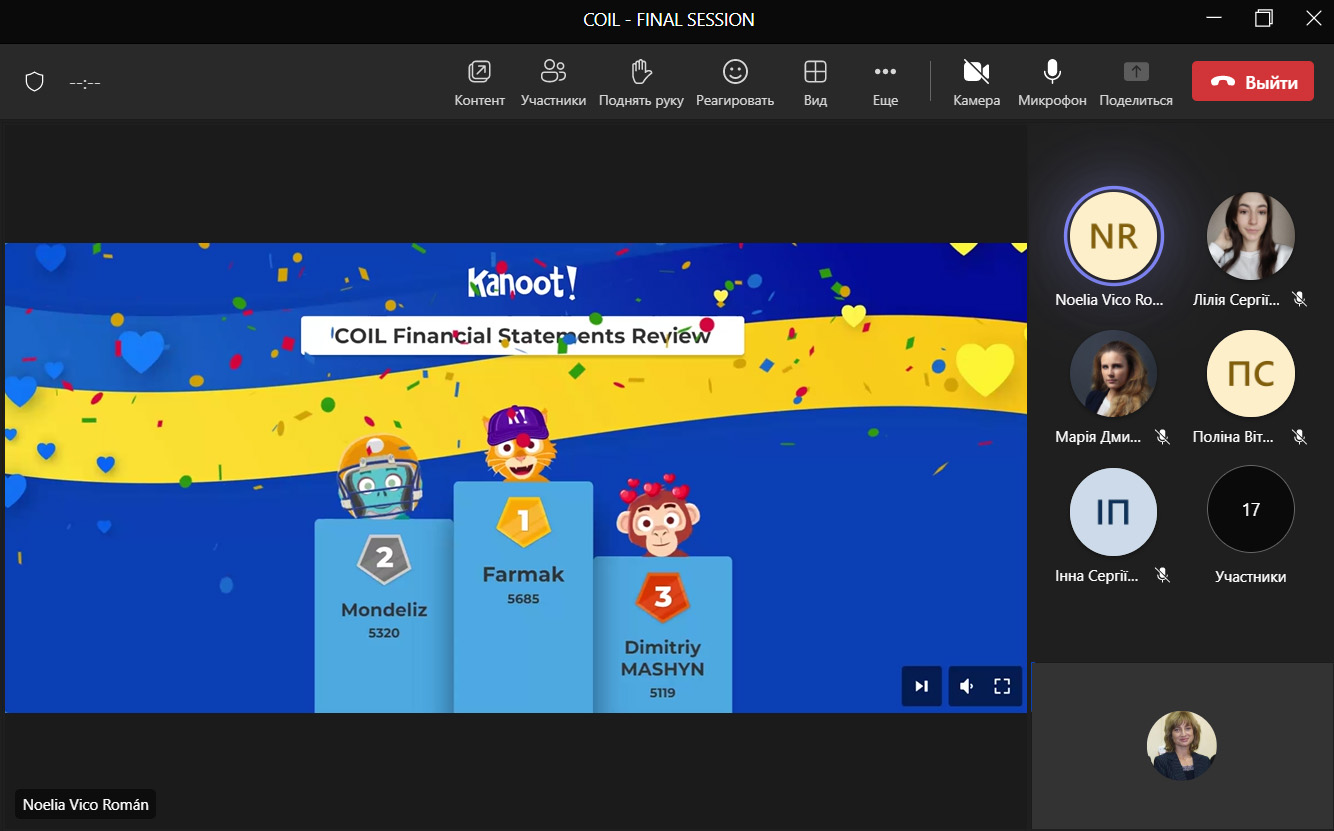
Task: Show the Участники list
Action: [x=553, y=82]
